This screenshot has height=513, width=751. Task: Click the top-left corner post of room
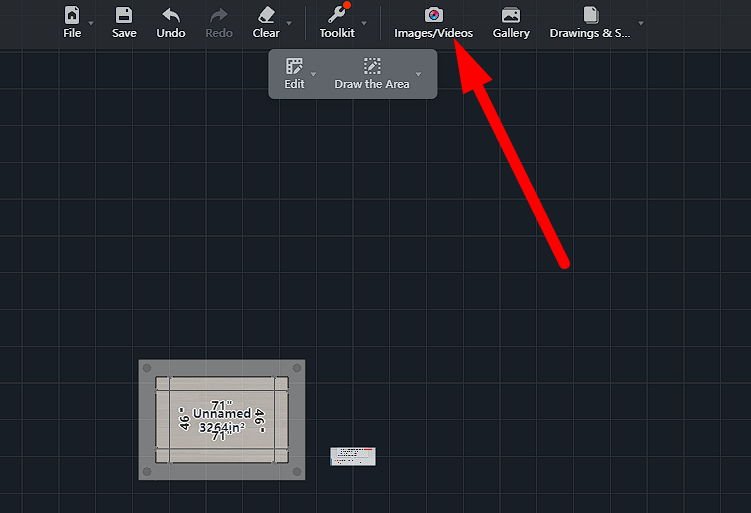click(x=147, y=369)
